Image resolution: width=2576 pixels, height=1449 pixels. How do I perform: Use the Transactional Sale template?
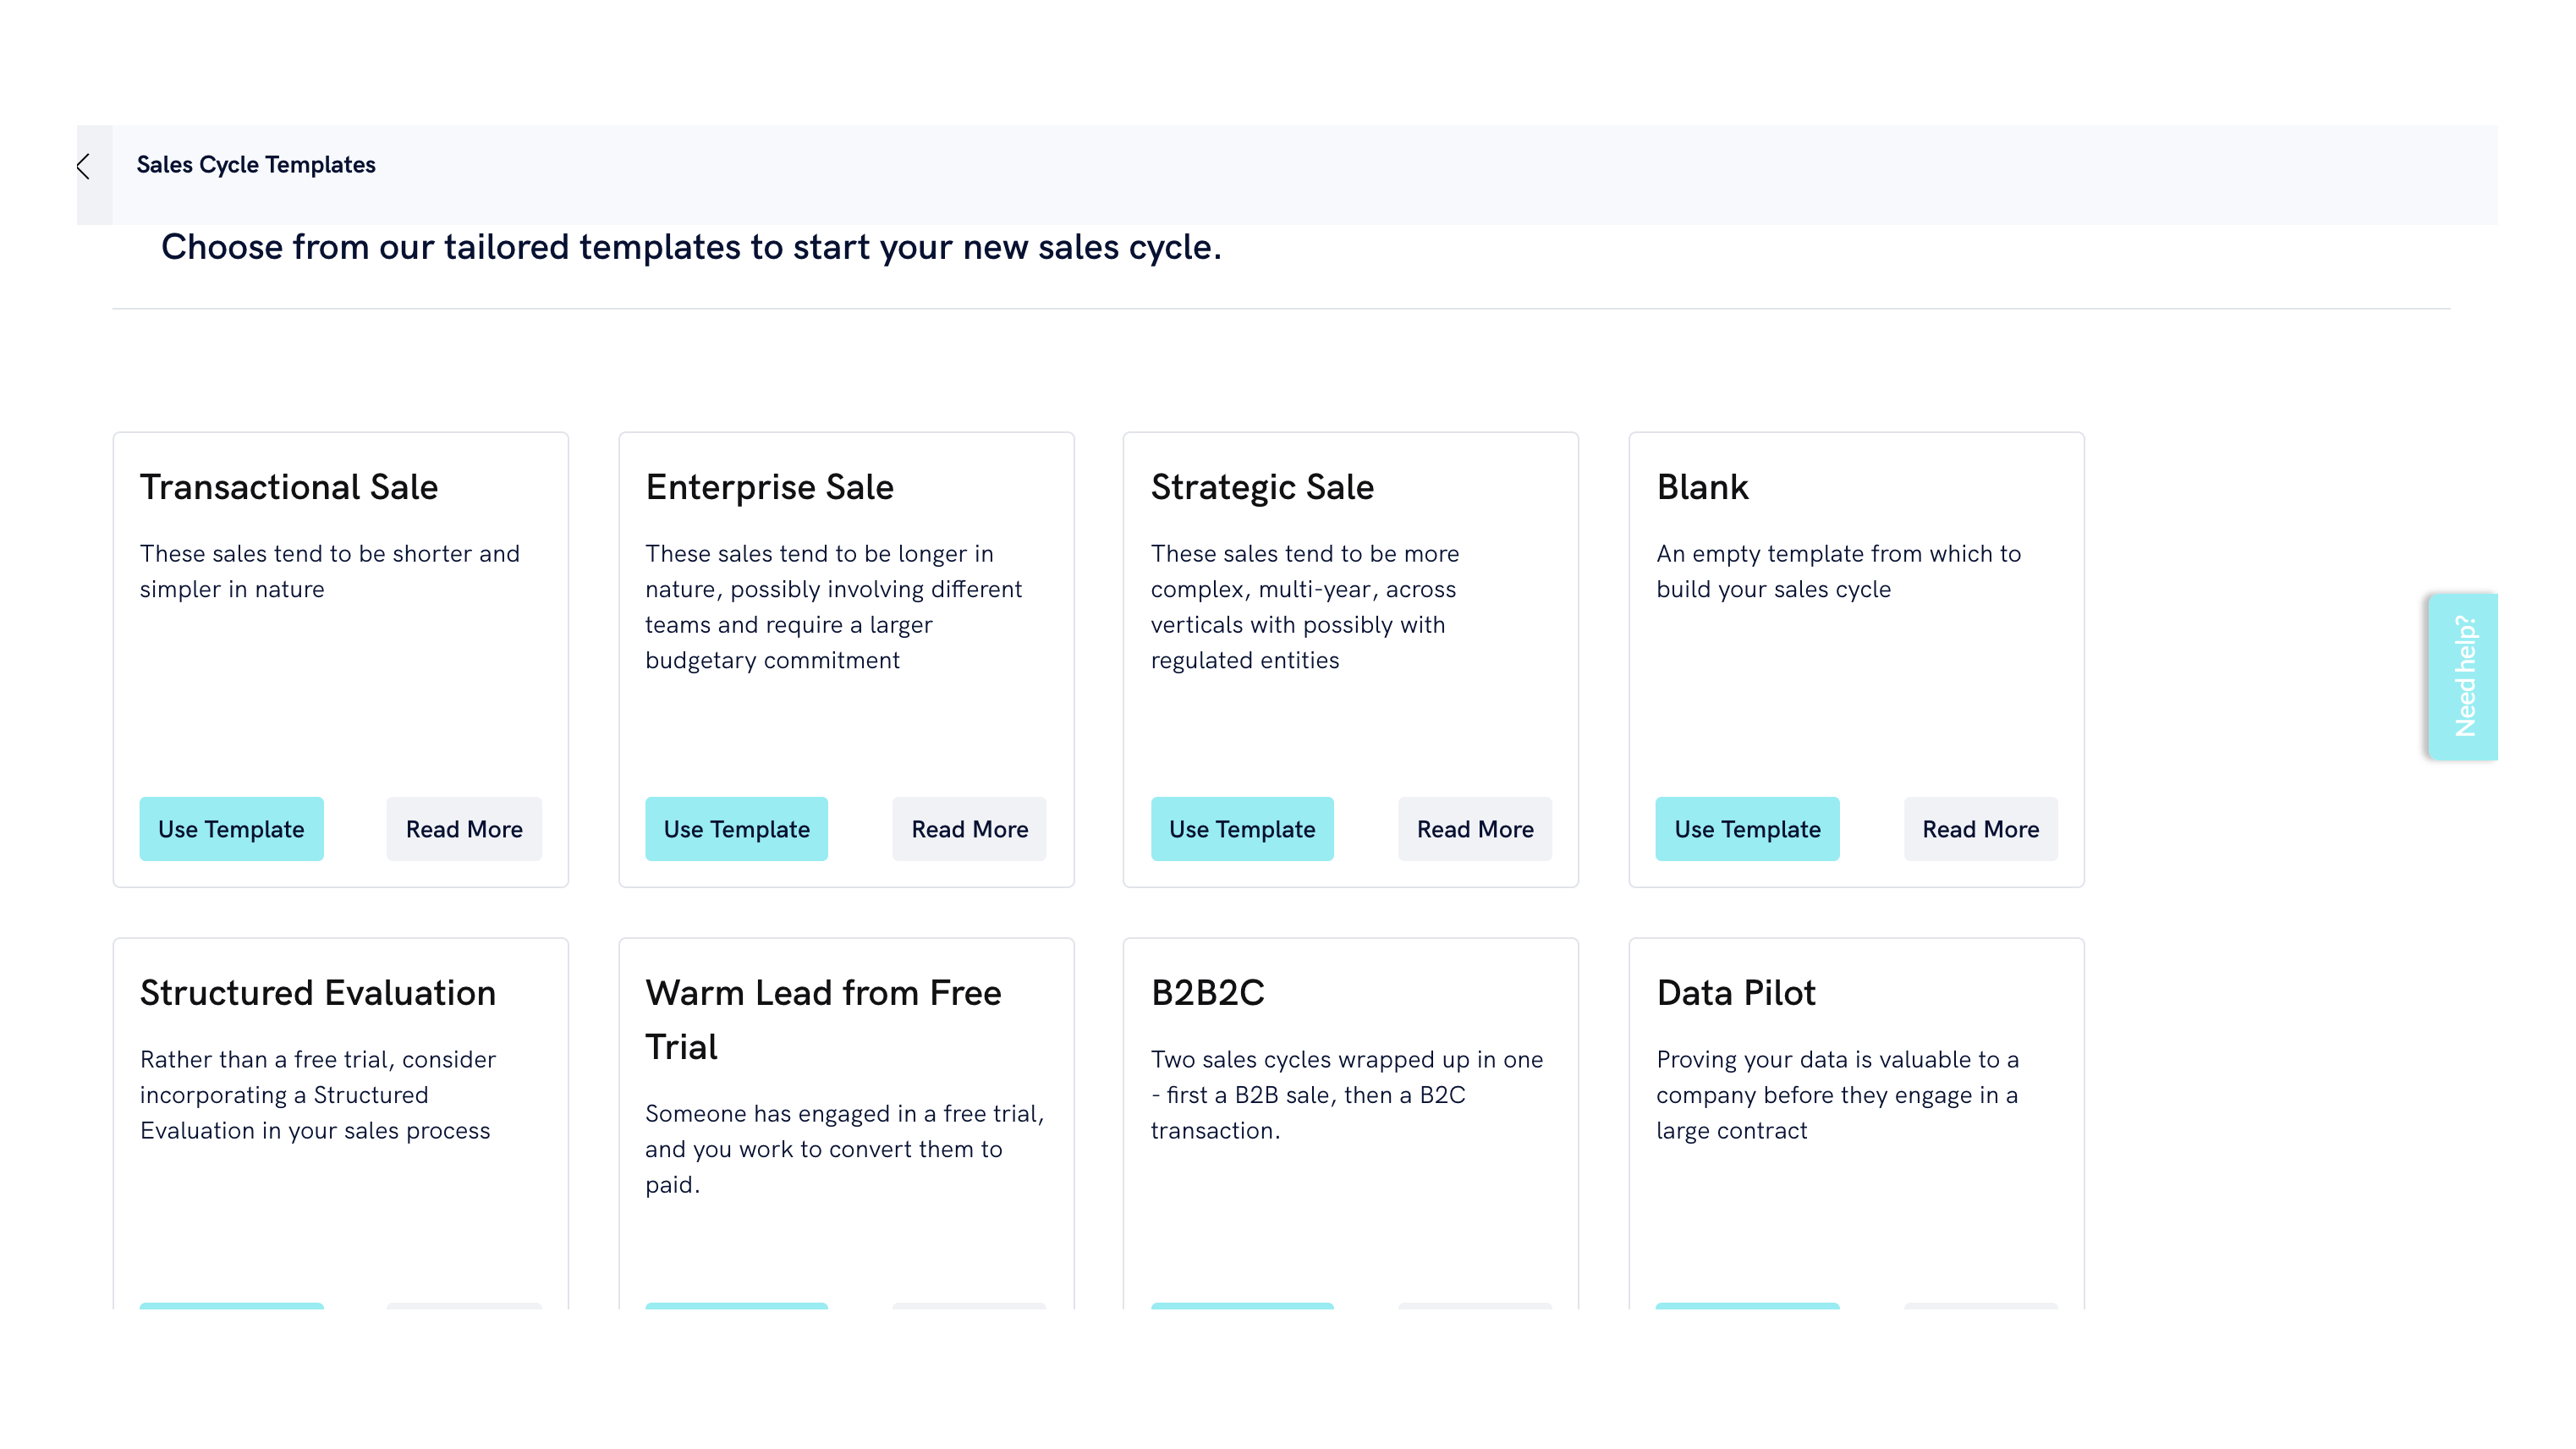tap(231, 828)
